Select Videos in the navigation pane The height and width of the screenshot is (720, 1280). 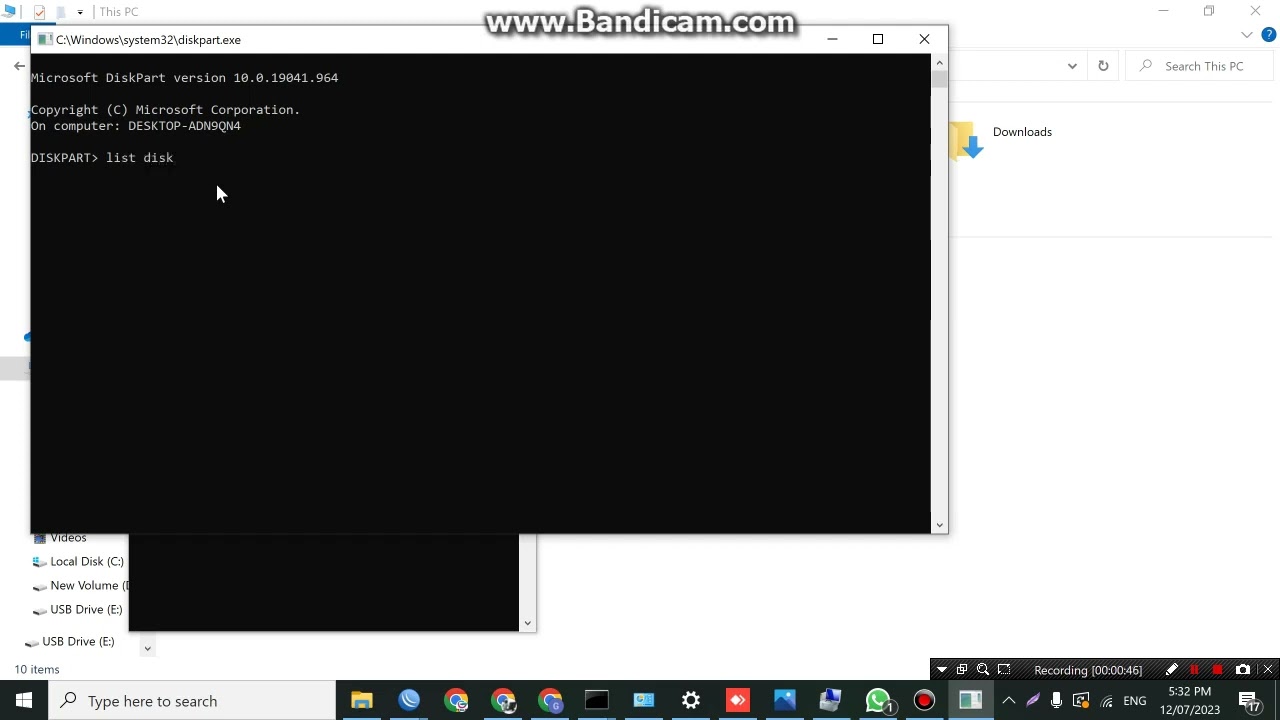pyautogui.click(x=68, y=538)
